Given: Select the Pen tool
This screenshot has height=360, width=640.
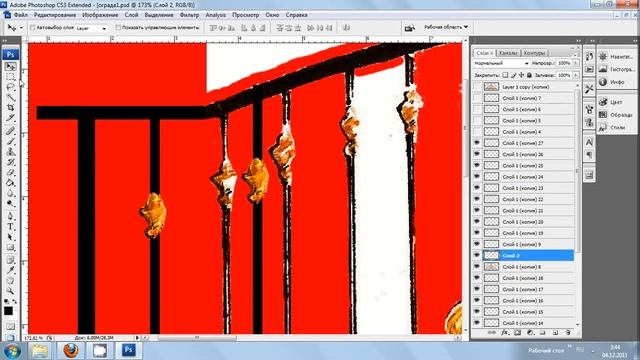Looking at the screenshot, I should coord(11,216).
